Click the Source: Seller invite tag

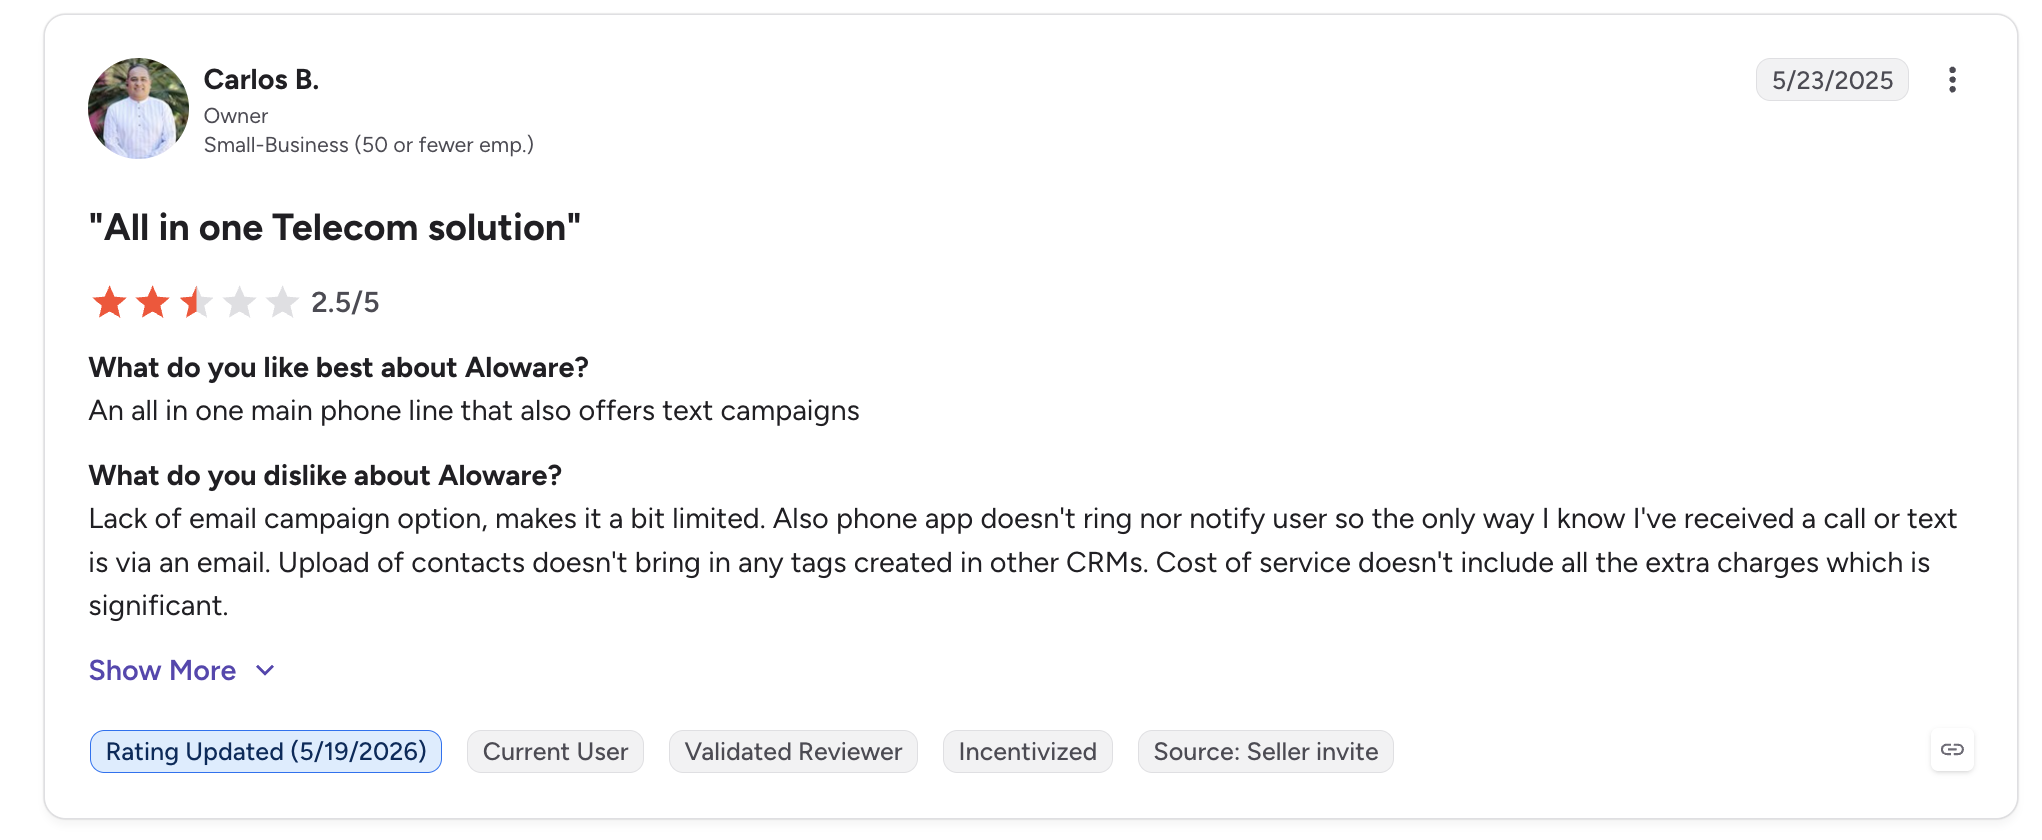click(1265, 752)
